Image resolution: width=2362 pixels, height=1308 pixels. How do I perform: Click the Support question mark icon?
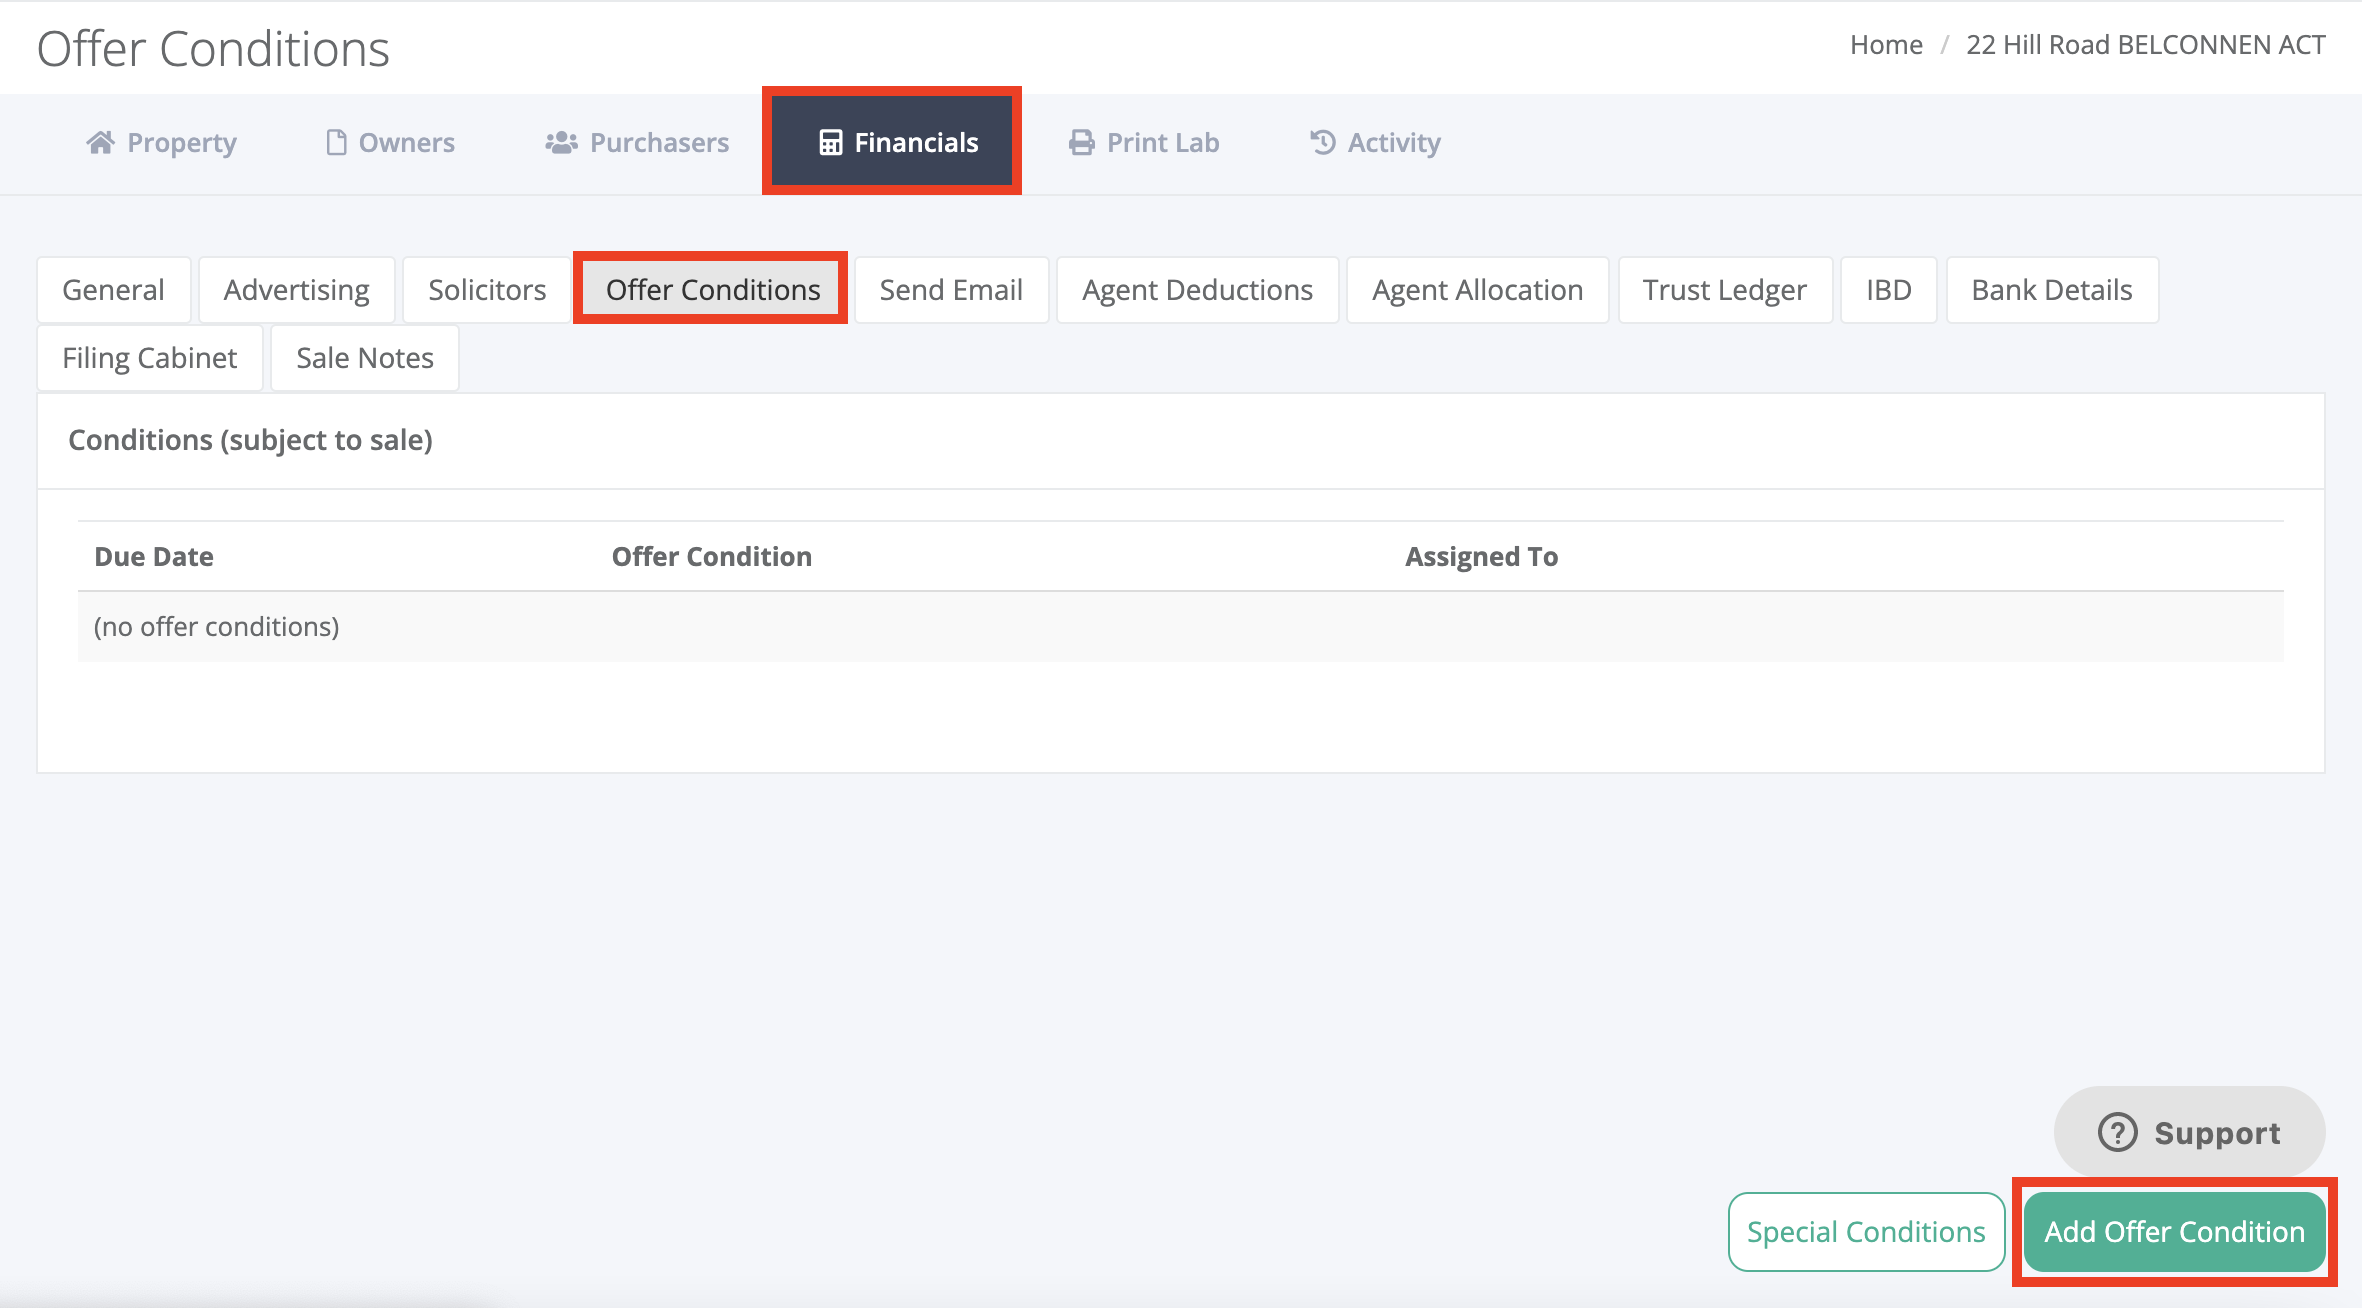click(x=2117, y=1133)
